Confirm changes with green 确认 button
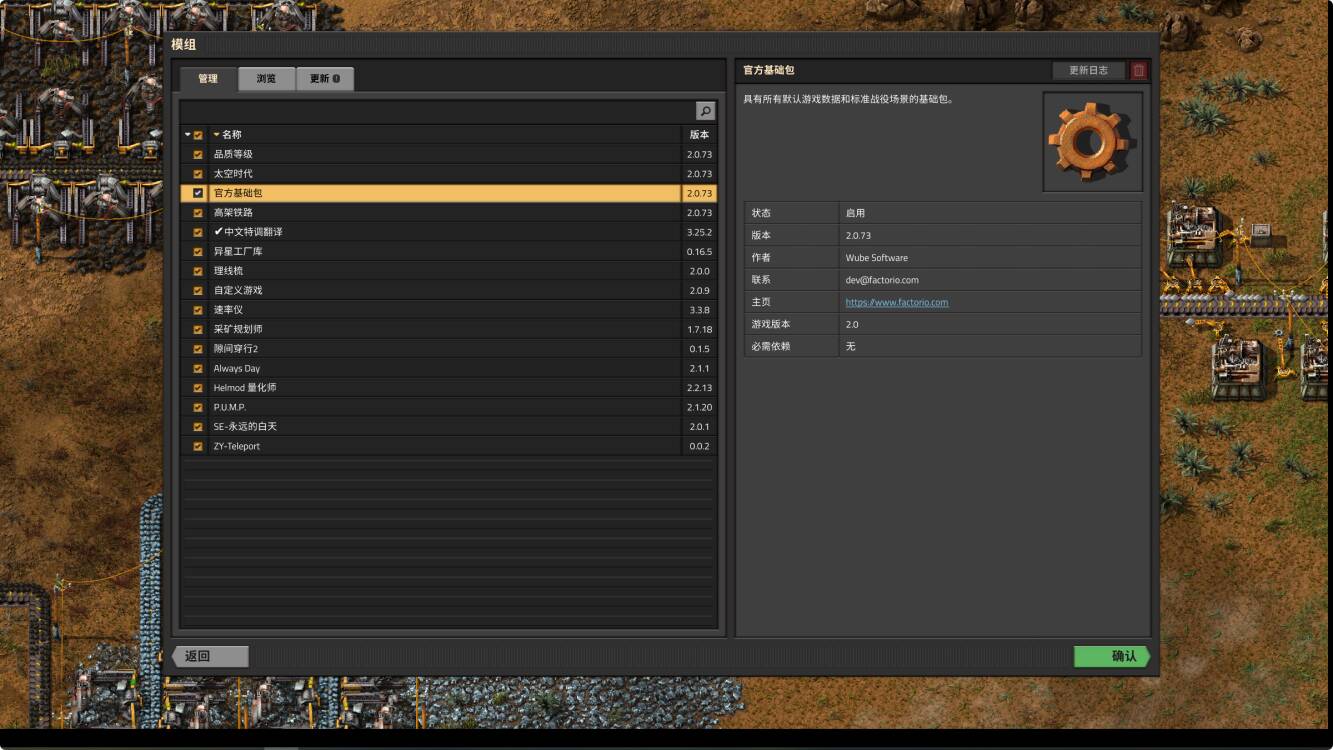The width and height of the screenshot is (1333, 750). click(1112, 656)
